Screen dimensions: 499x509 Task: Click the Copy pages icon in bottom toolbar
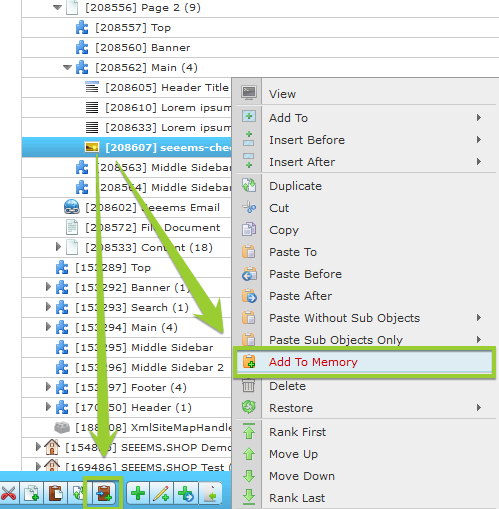(x=32, y=493)
